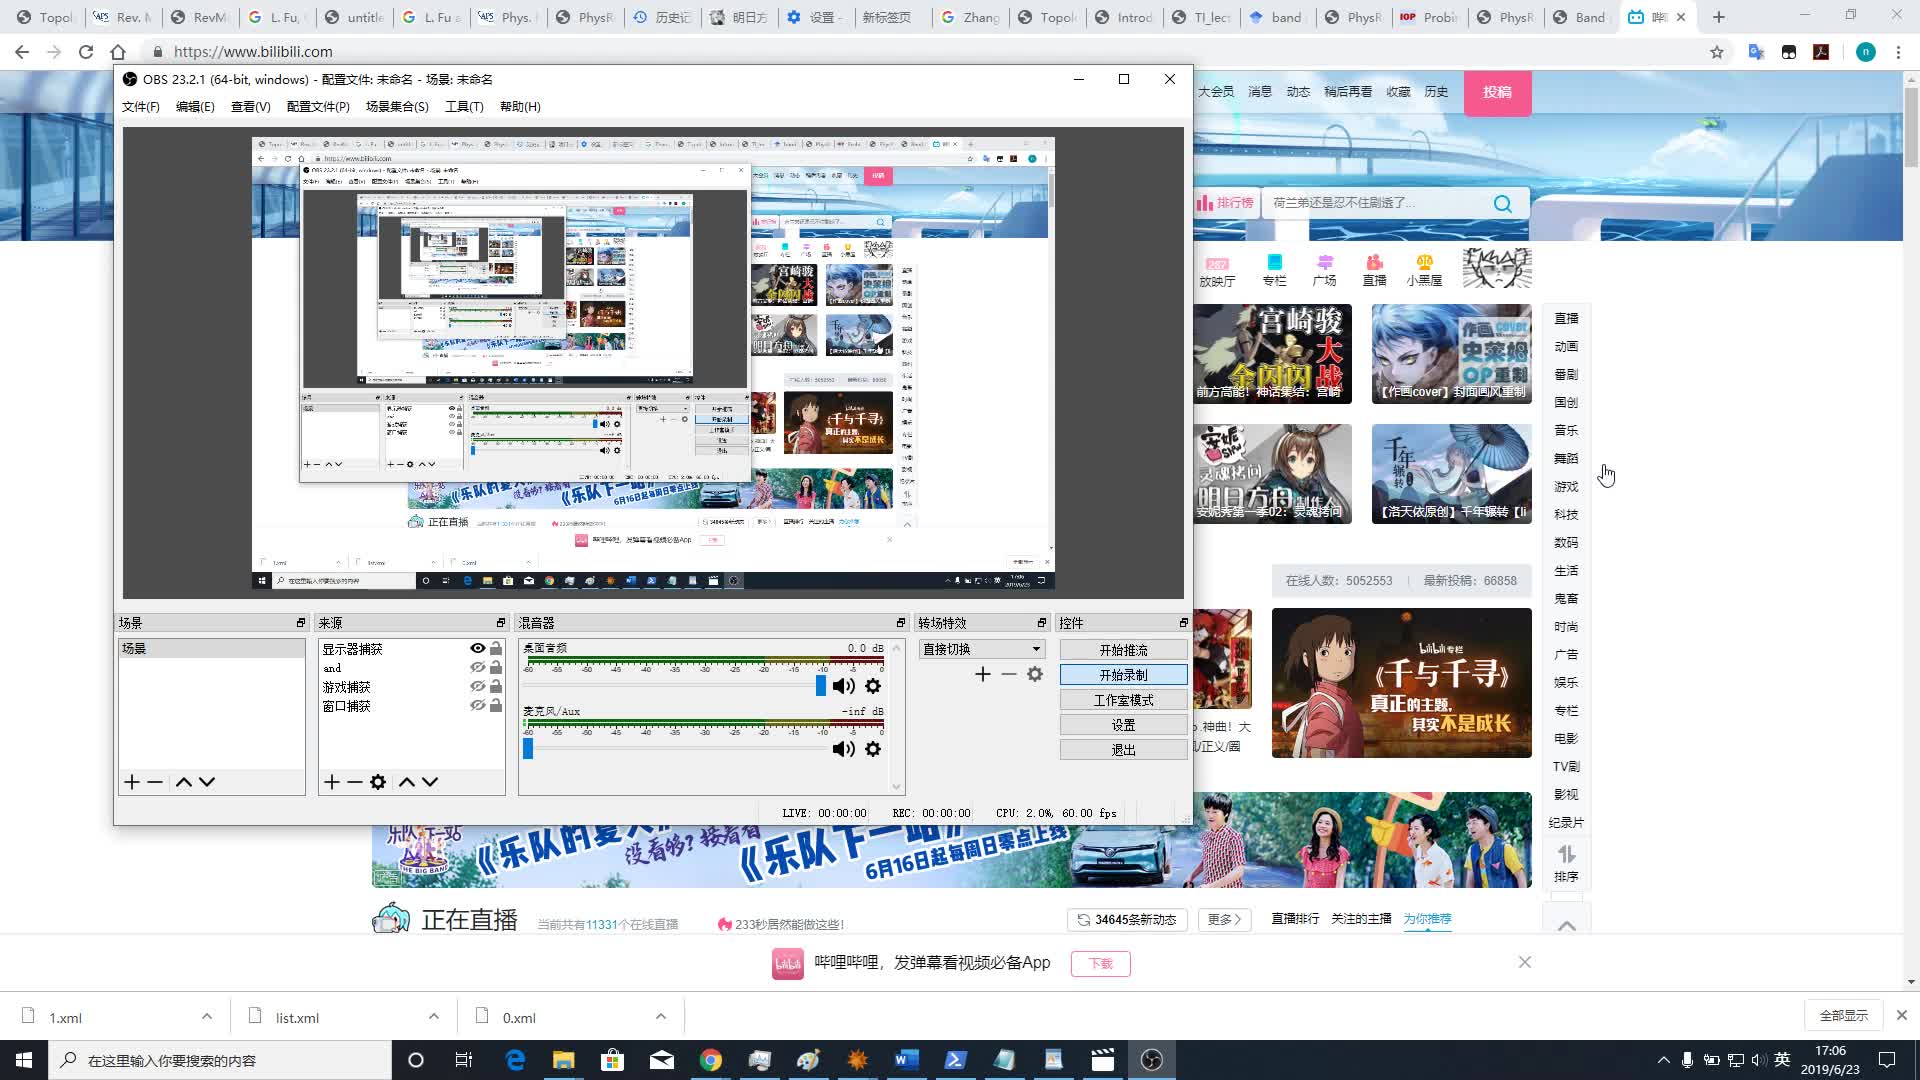
Task: Click 开始推流 button in OBS
Action: 1123,650
